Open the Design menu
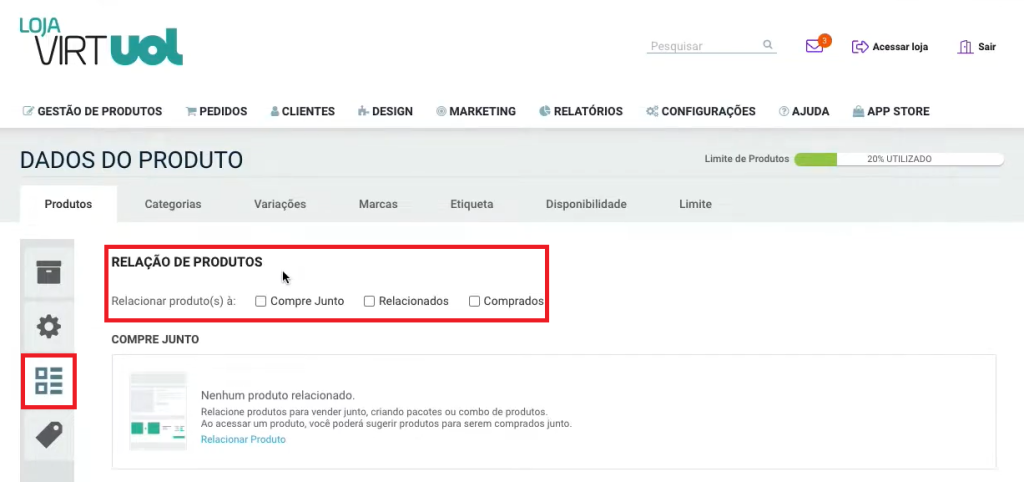This screenshot has height=482, width=1024. pyautogui.click(x=385, y=111)
